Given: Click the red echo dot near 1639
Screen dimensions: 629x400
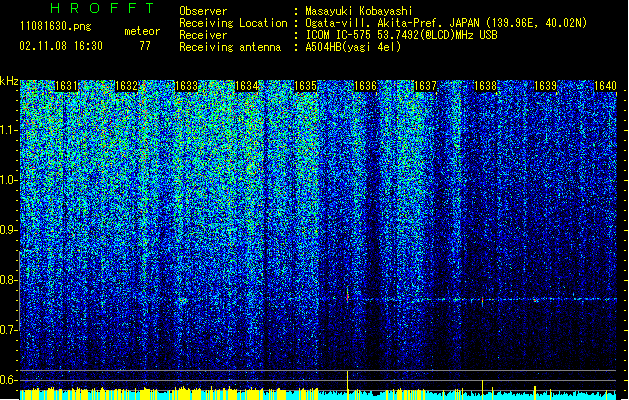Looking at the screenshot, I should tap(535, 300).
